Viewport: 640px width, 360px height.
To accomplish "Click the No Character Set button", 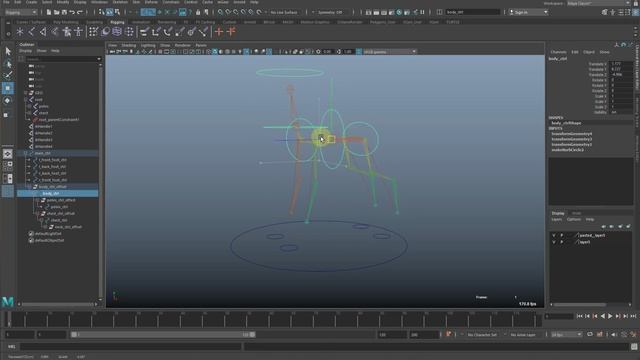I will pyautogui.click(x=482, y=334).
